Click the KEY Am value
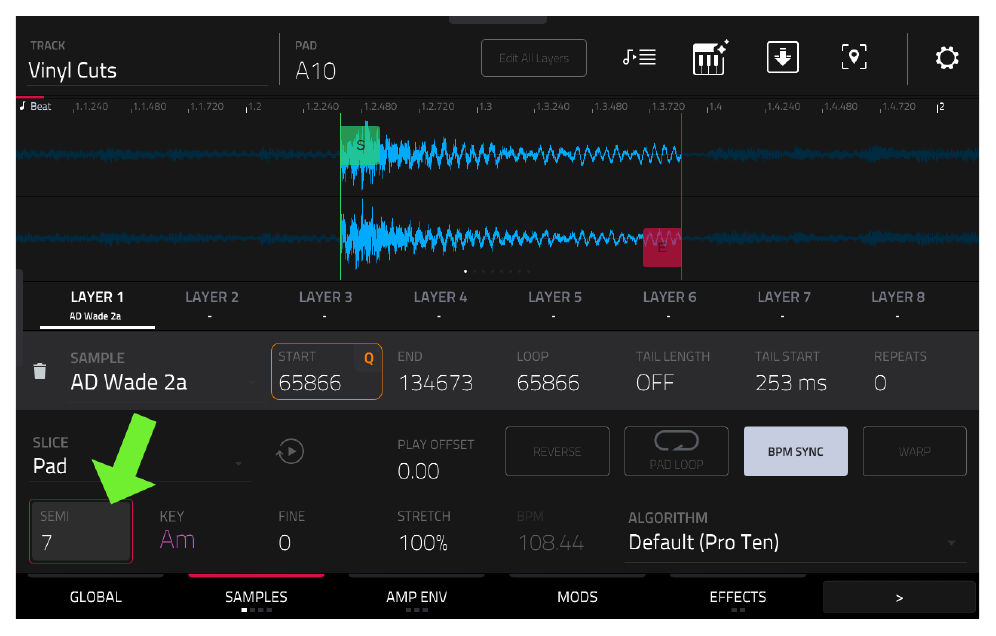The height and width of the screenshot is (636, 996). click(x=177, y=539)
